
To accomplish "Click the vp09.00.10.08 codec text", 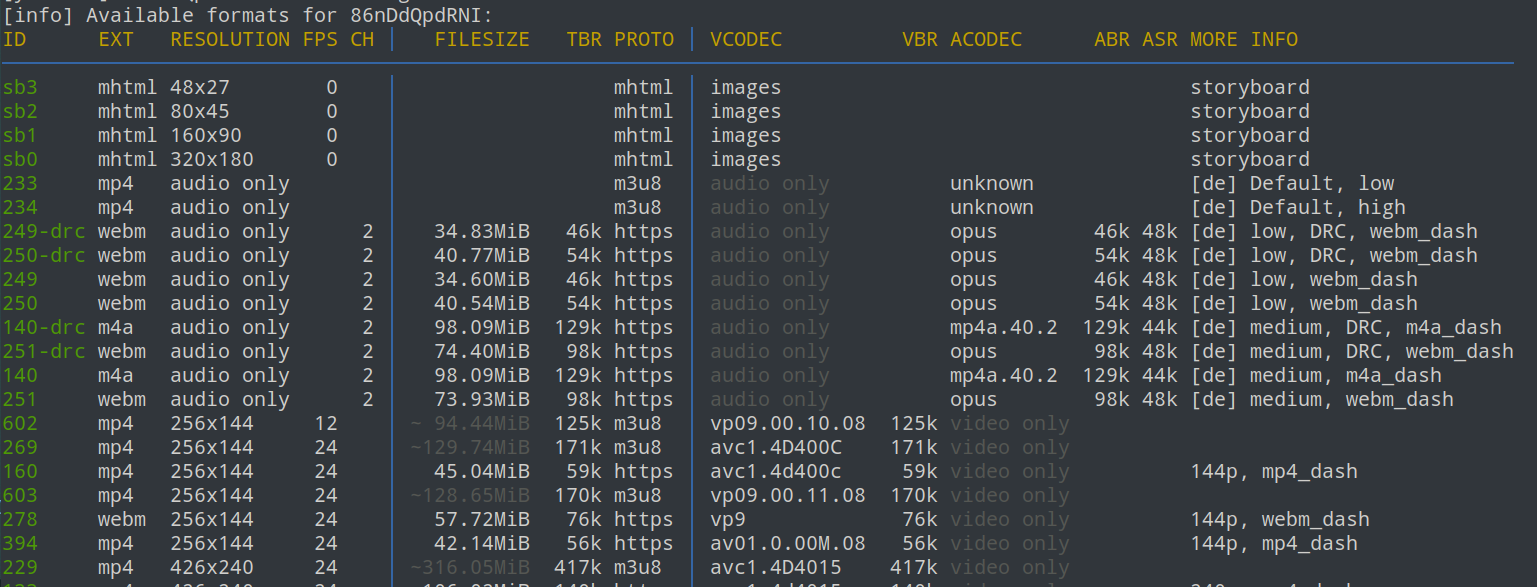I will pos(788,424).
